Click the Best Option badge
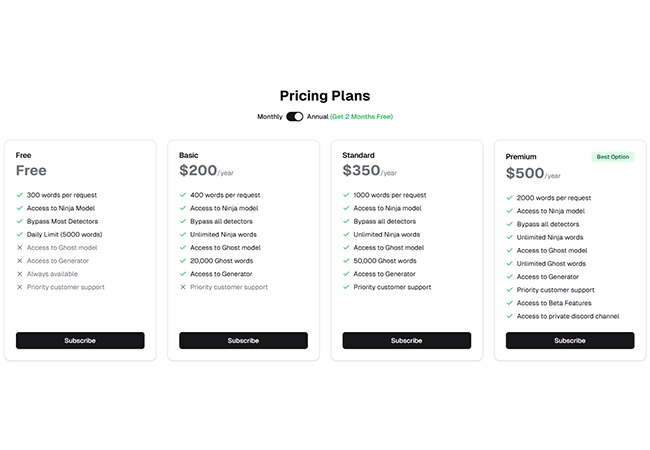Image resolution: width=650 pixels, height=450 pixels. pos(614,157)
